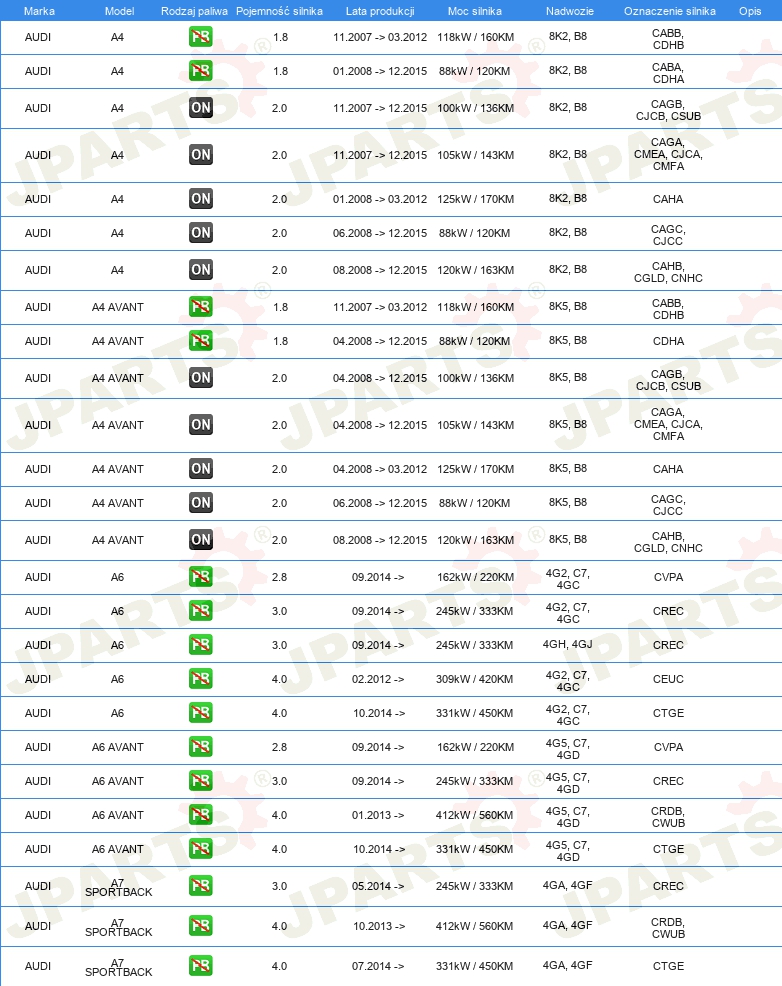Select the petrol icon in the A6 AVANT 331kW / 450KM row
This screenshot has height=986, width=782.
201,849
